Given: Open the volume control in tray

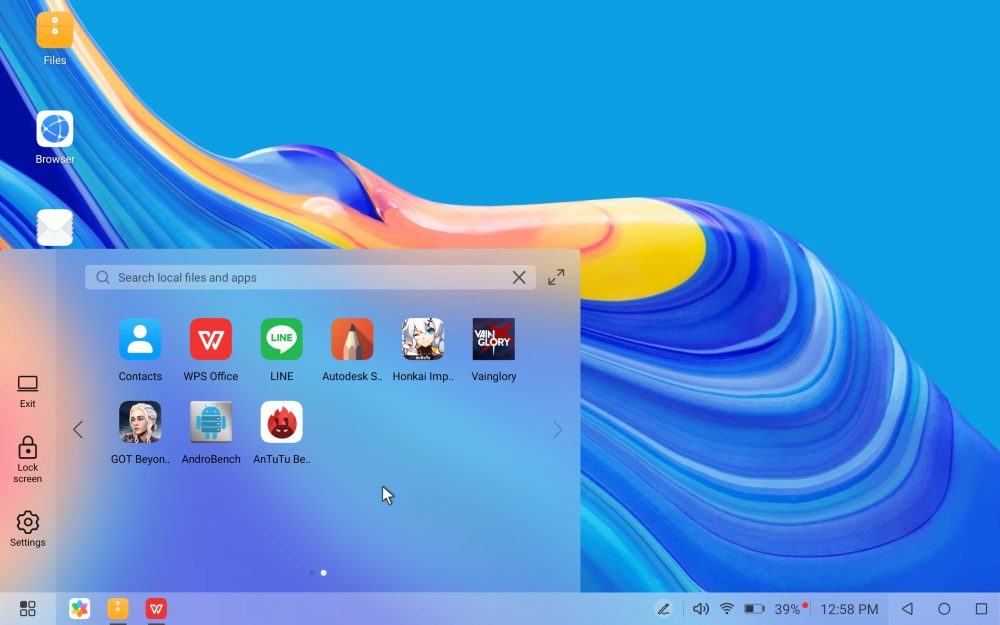Looking at the screenshot, I should click(x=700, y=609).
